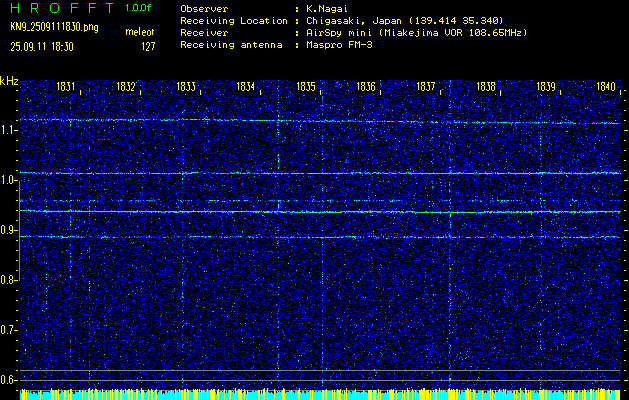Click the count value 127
Screen dimensions: 629x400
click(148, 47)
